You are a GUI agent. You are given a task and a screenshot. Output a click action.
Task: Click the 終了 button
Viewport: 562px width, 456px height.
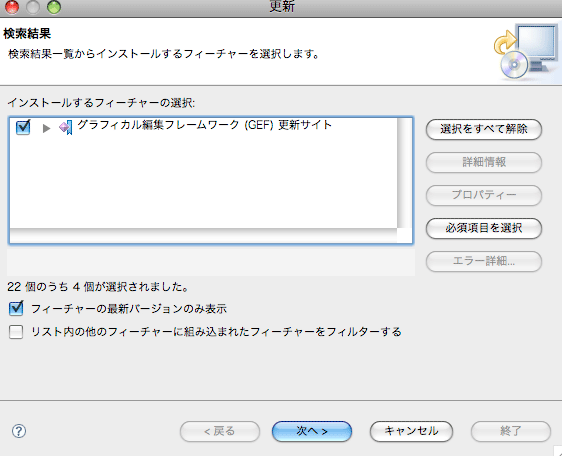510,431
